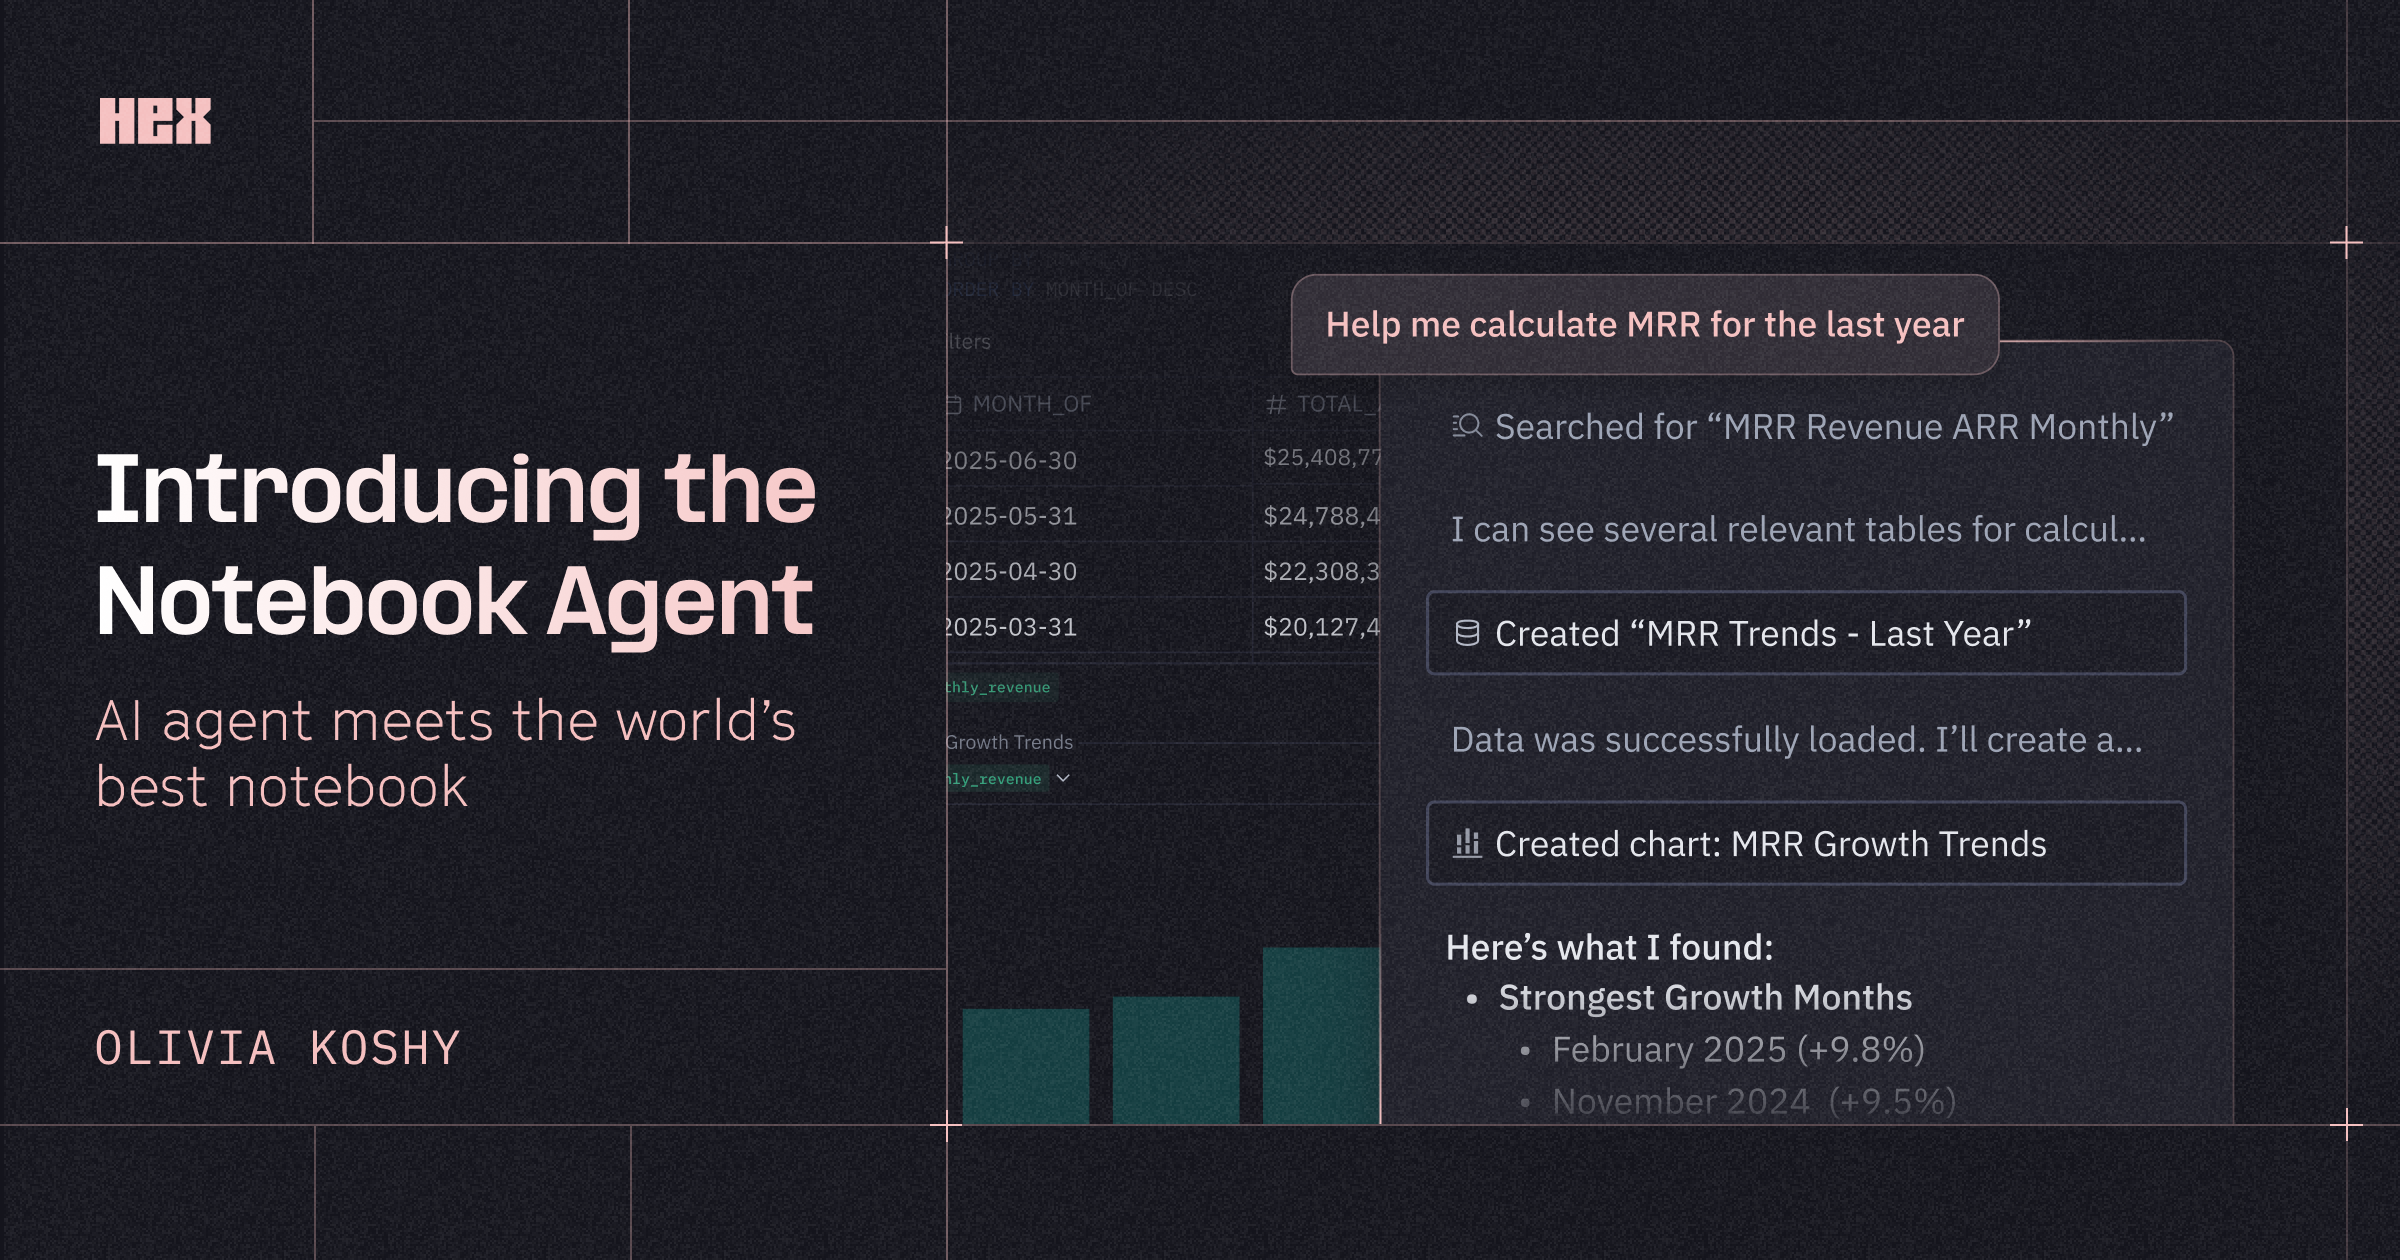Screen dimensions: 2400x1260
Task: Click the database icon in "Created MRR Trends"
Action: [1467, 633]
